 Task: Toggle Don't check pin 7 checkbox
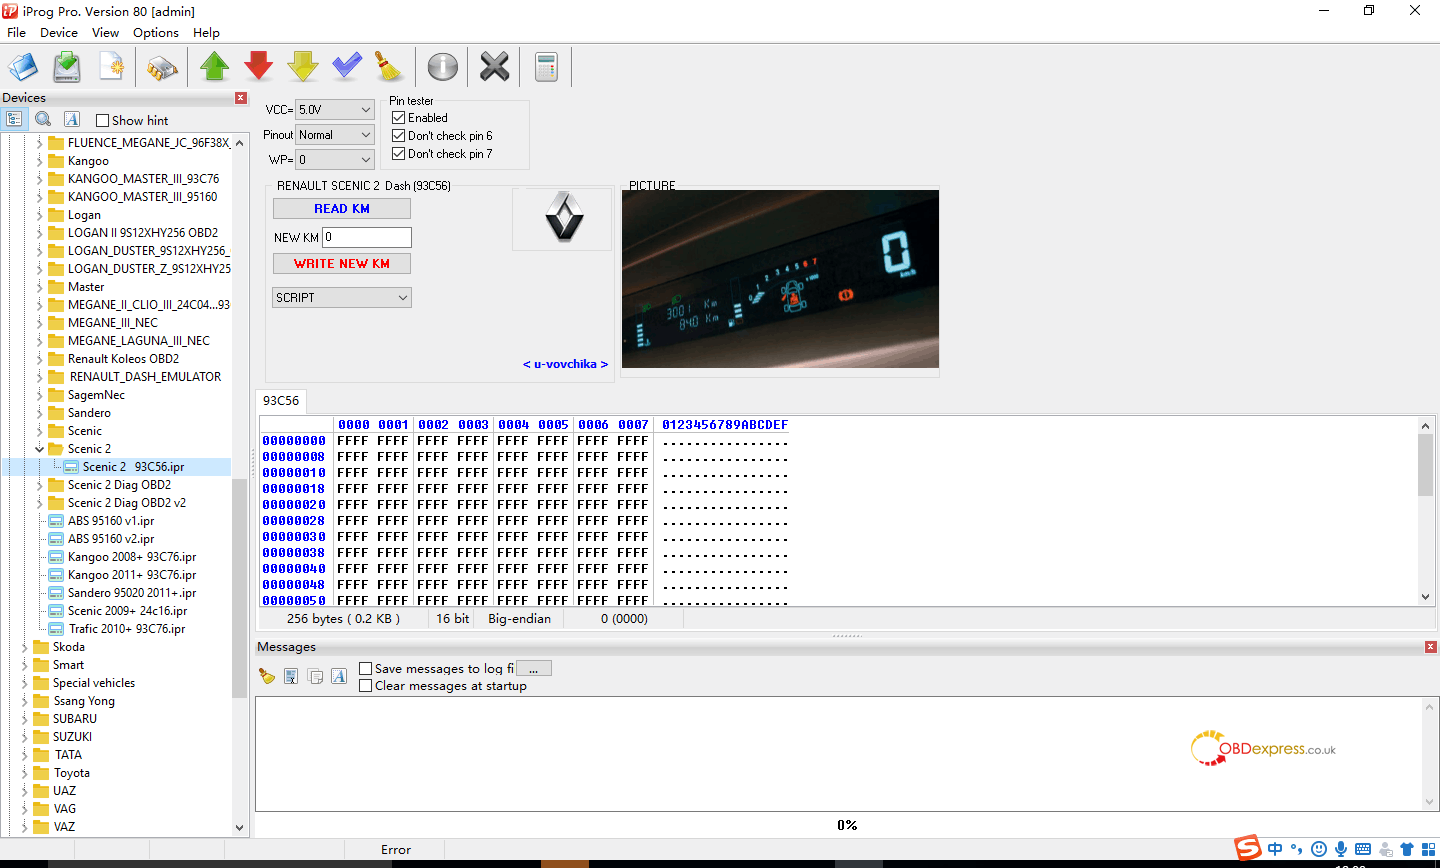(x=398, y=154)
